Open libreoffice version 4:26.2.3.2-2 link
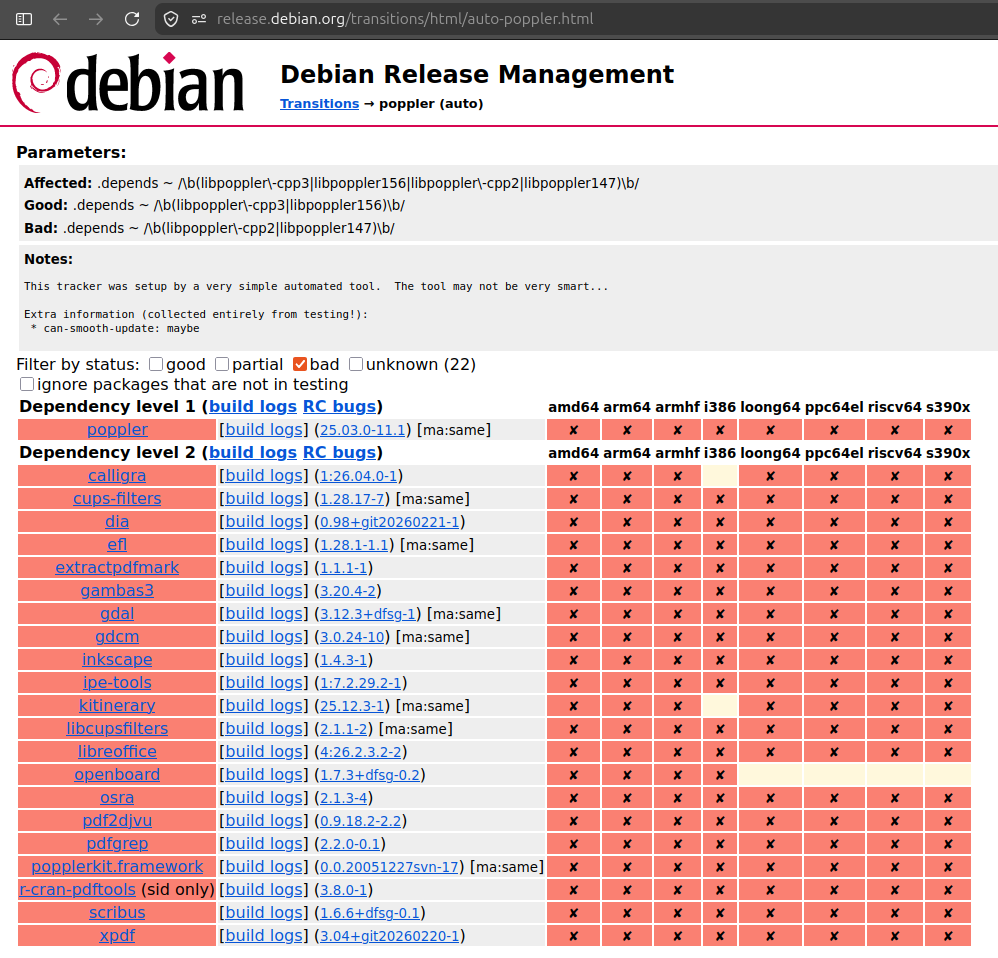This screenshot has height=958, width=998. click(x=360, y=752)
